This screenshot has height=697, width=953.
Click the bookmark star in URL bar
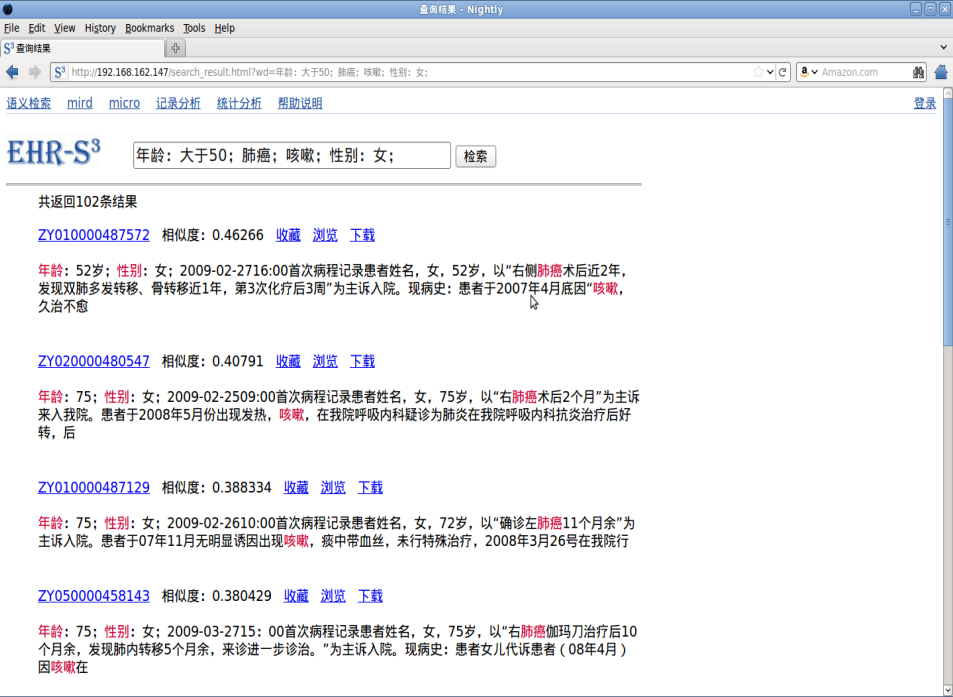coord(758,72)
